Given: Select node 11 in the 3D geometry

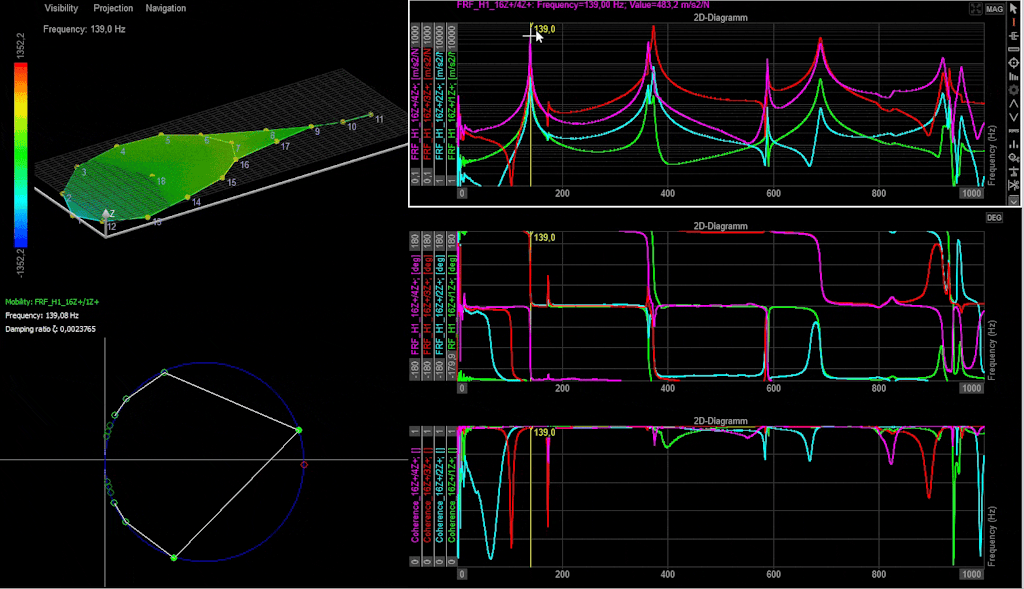Looking at the screenshot, I should pos(371,115).
